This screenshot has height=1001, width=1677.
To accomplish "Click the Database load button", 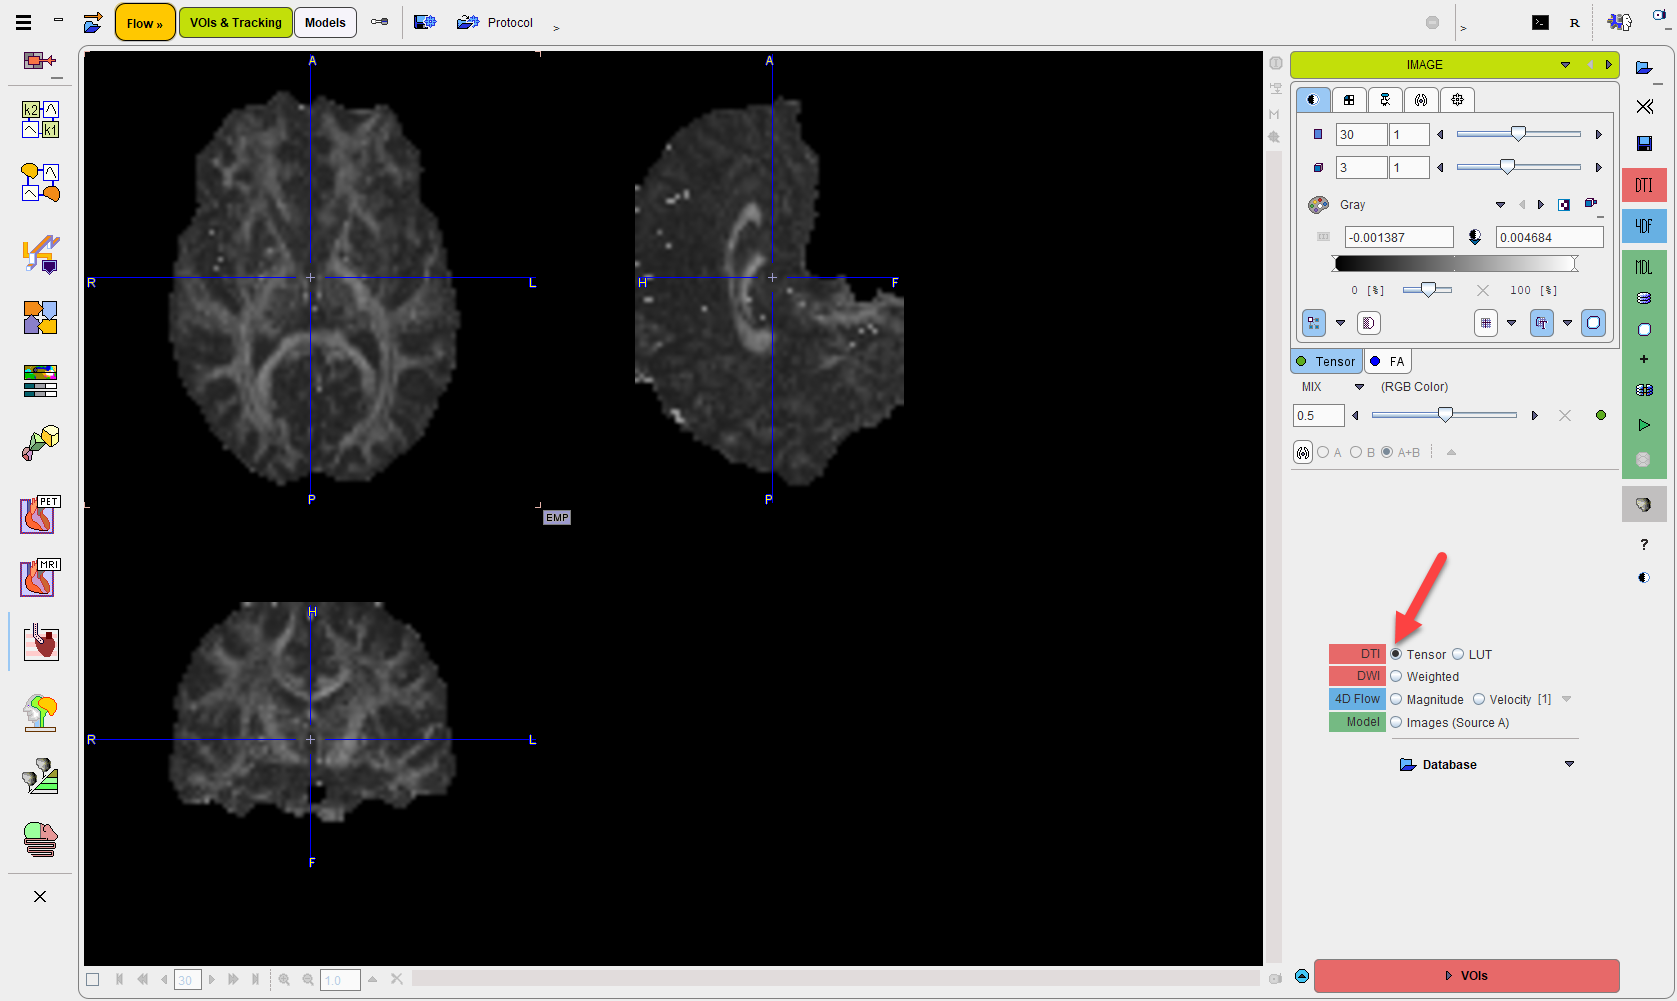I will tap(1438, 765).
